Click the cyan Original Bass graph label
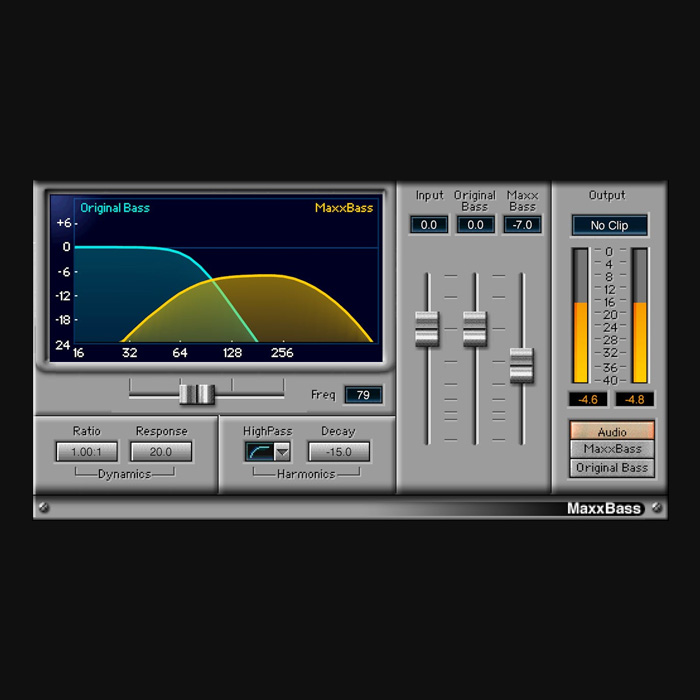700x700 pixels. pyautogui.click(x=115, y=208)
